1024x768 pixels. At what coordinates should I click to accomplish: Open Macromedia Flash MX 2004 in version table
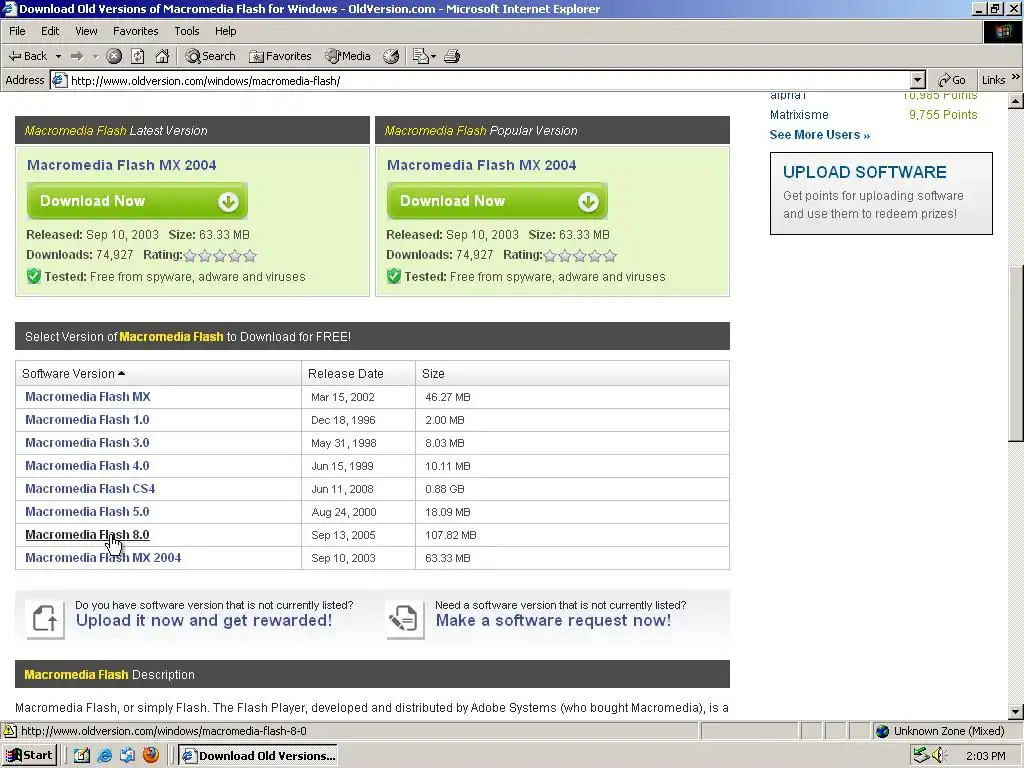click(103, 558)
